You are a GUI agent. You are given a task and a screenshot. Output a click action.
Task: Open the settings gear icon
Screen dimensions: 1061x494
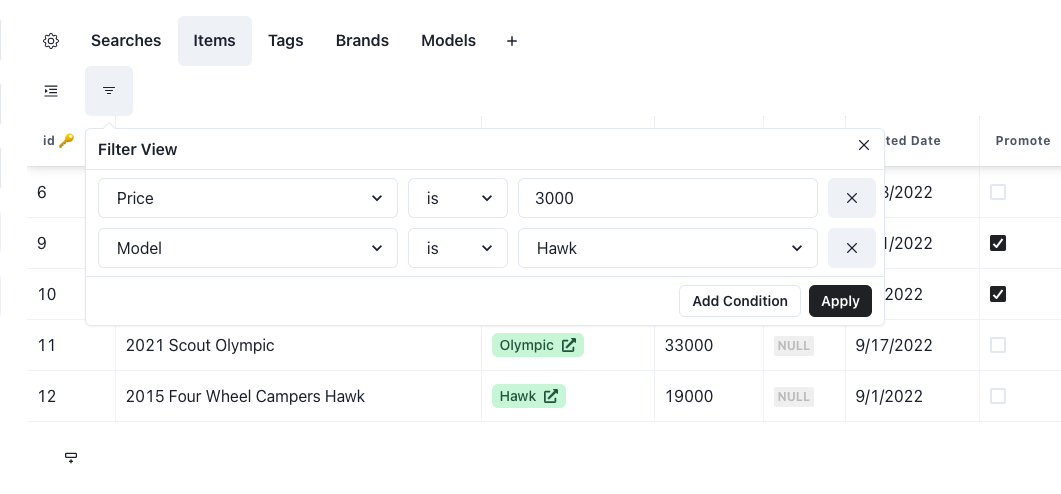pos(51,41)
